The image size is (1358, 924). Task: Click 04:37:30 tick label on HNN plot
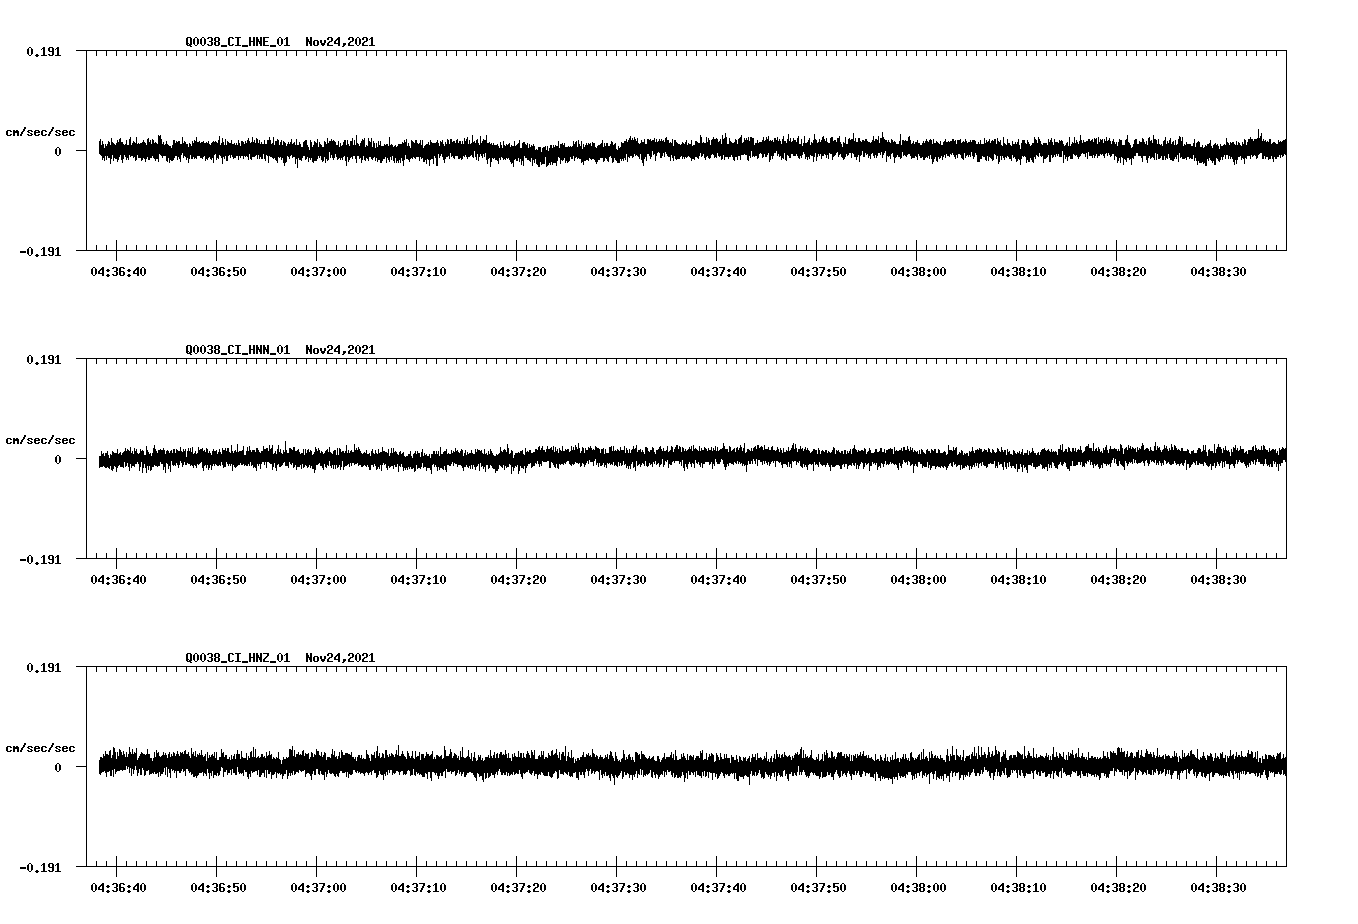pyautogui.click(x=618, y=580)
